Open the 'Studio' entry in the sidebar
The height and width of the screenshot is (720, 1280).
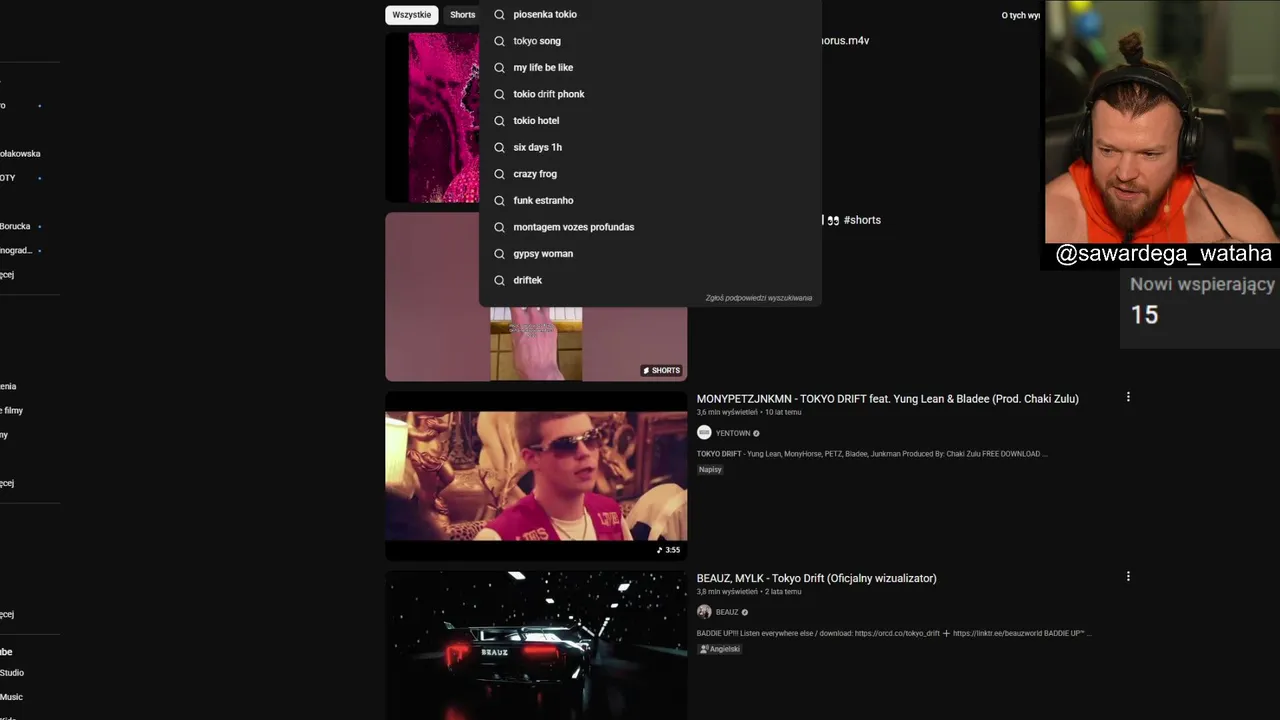point(12,673)
